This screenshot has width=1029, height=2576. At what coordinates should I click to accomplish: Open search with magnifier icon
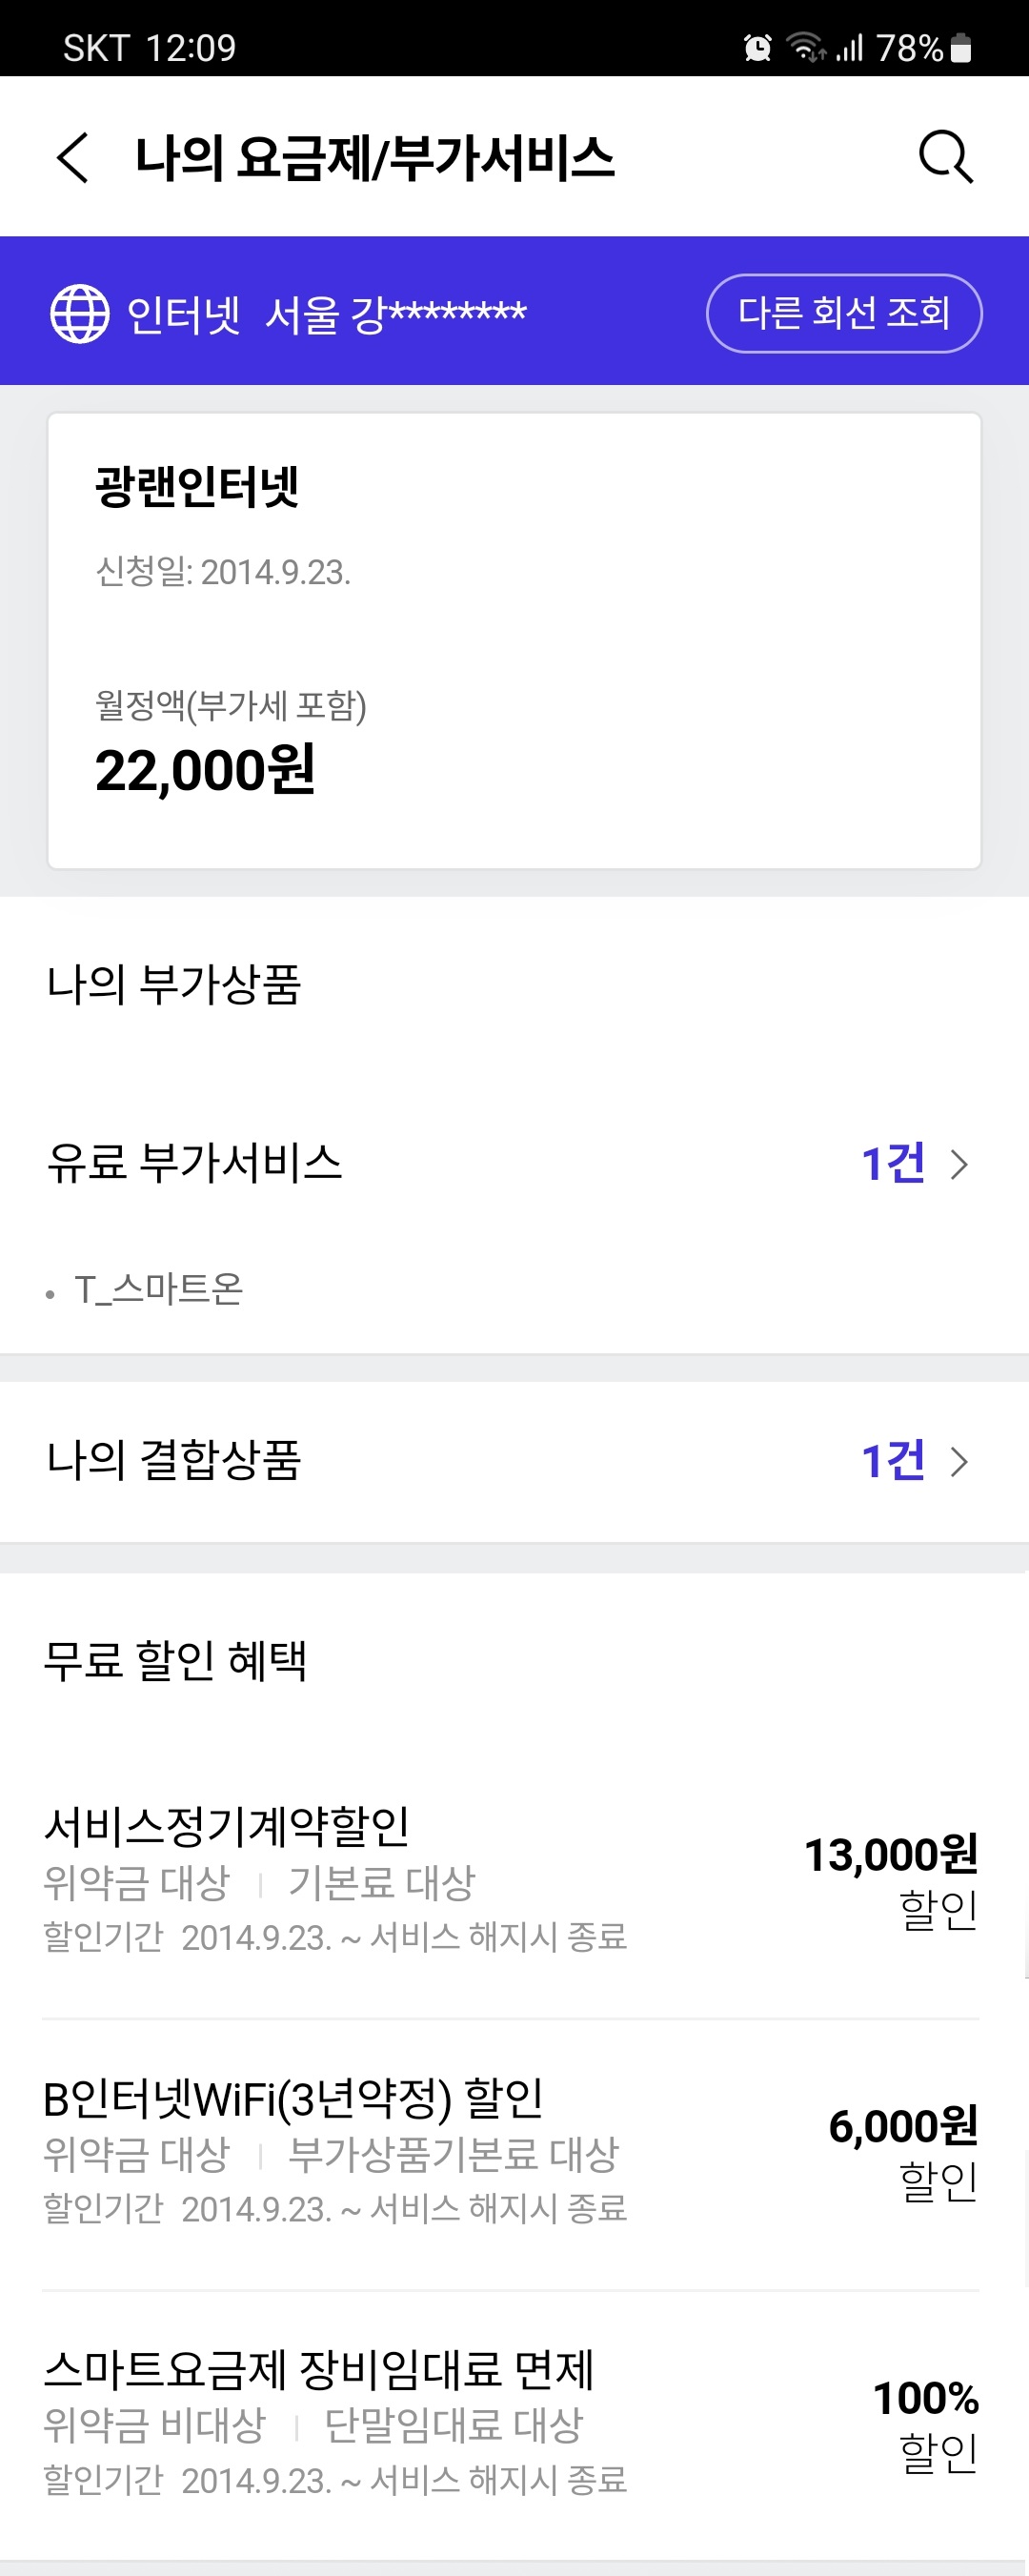pos(945,157)
